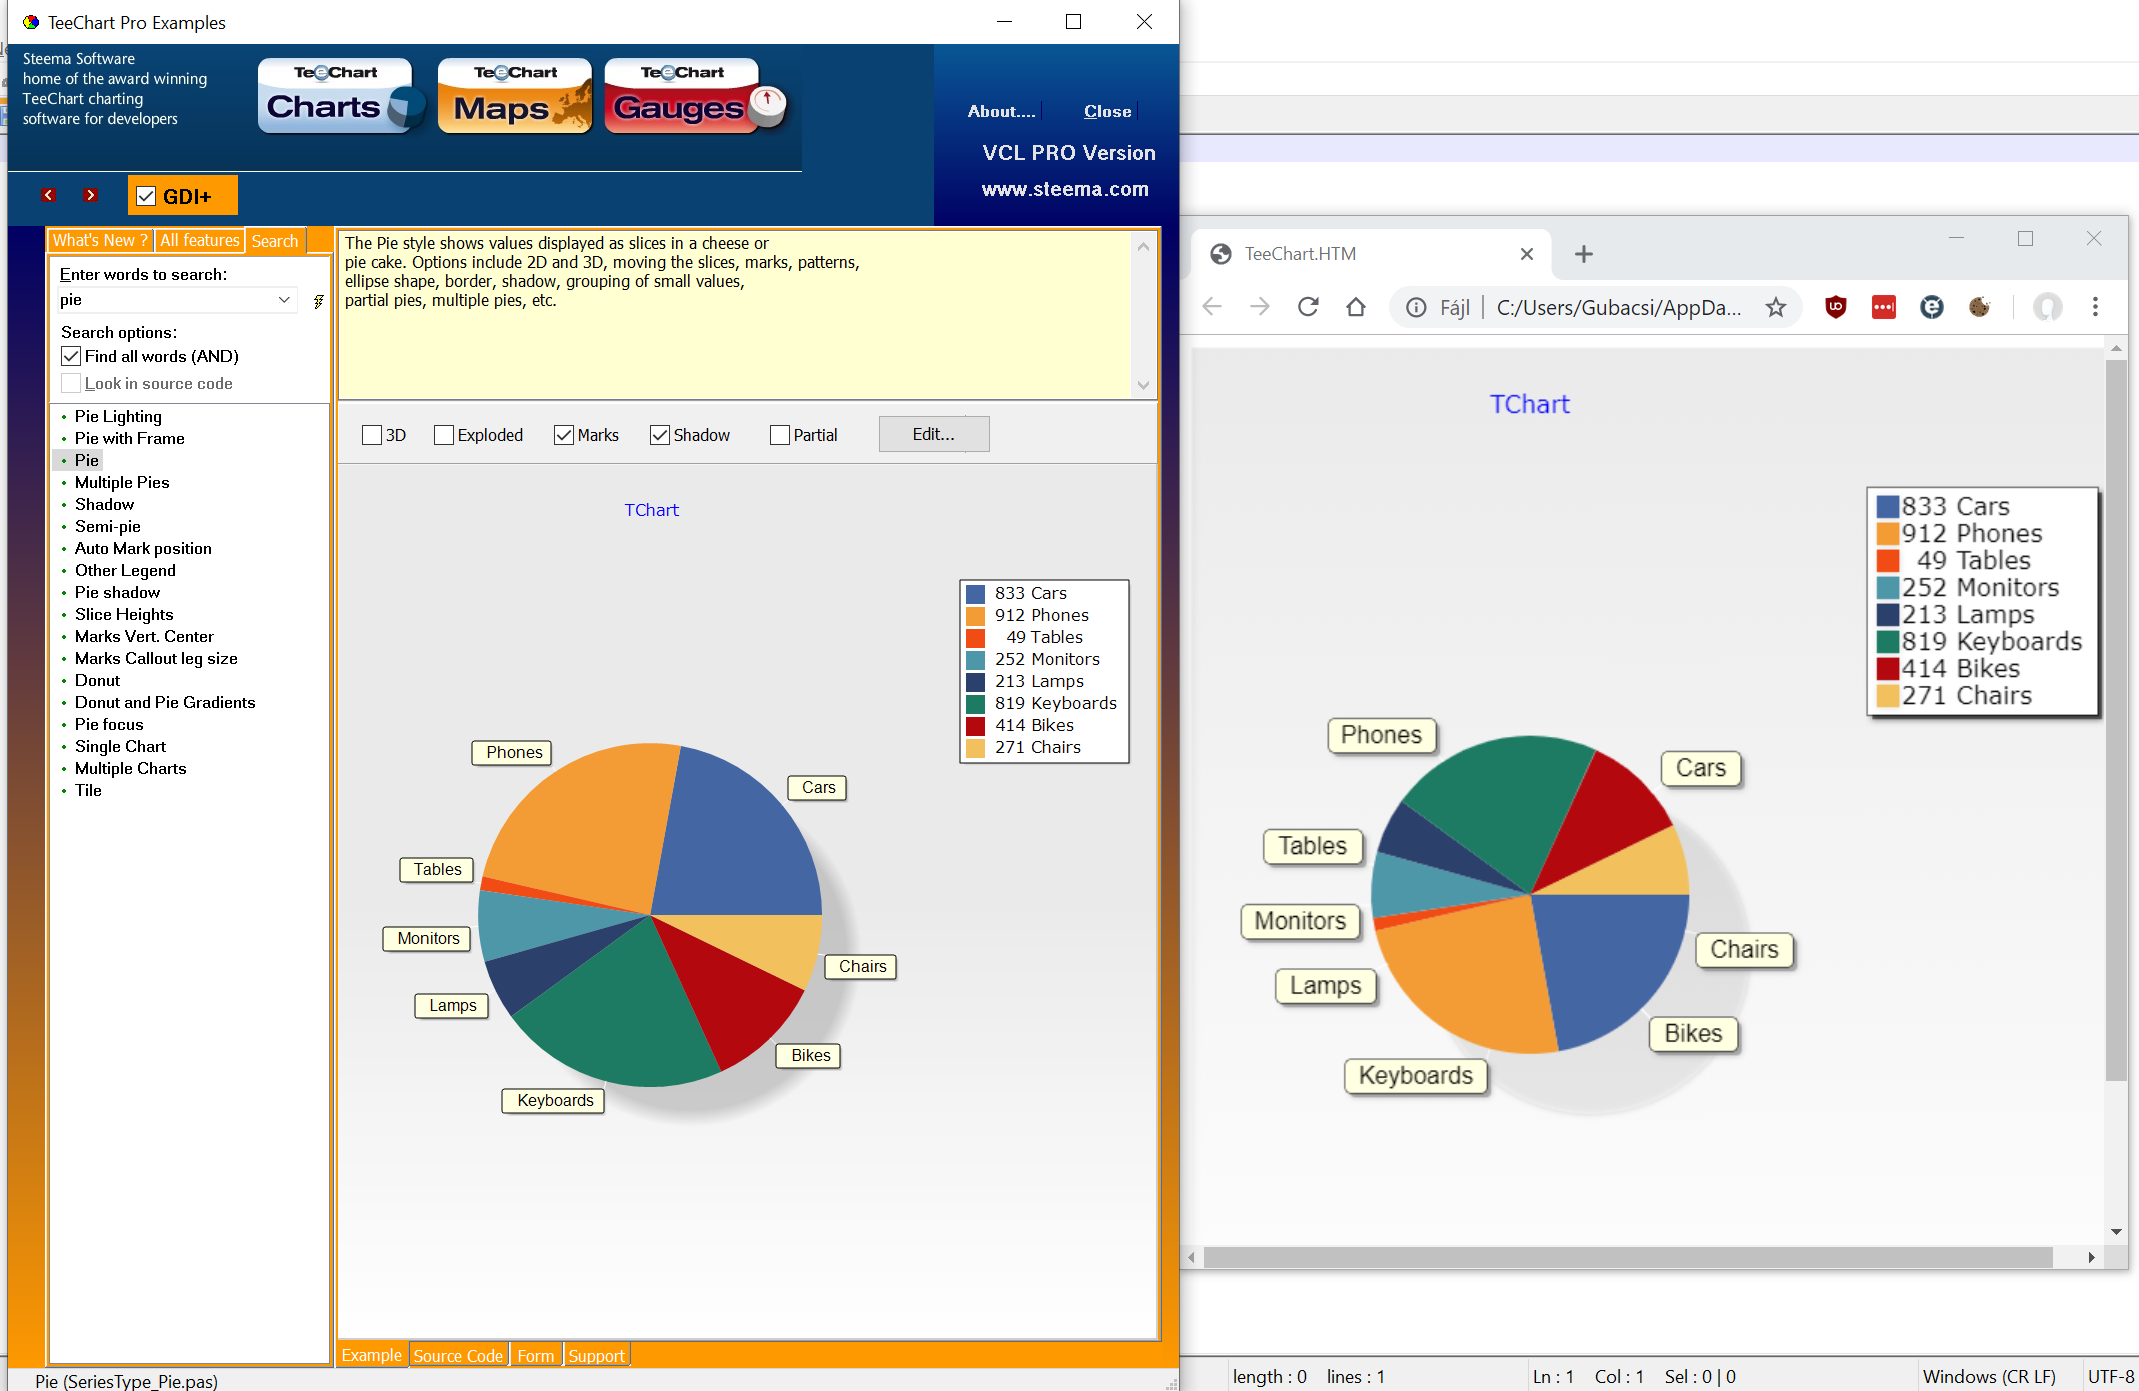Viewport: 2139px width, 1391px height.
Task: Select the Source Code tab
Action: pos(460,1354)
